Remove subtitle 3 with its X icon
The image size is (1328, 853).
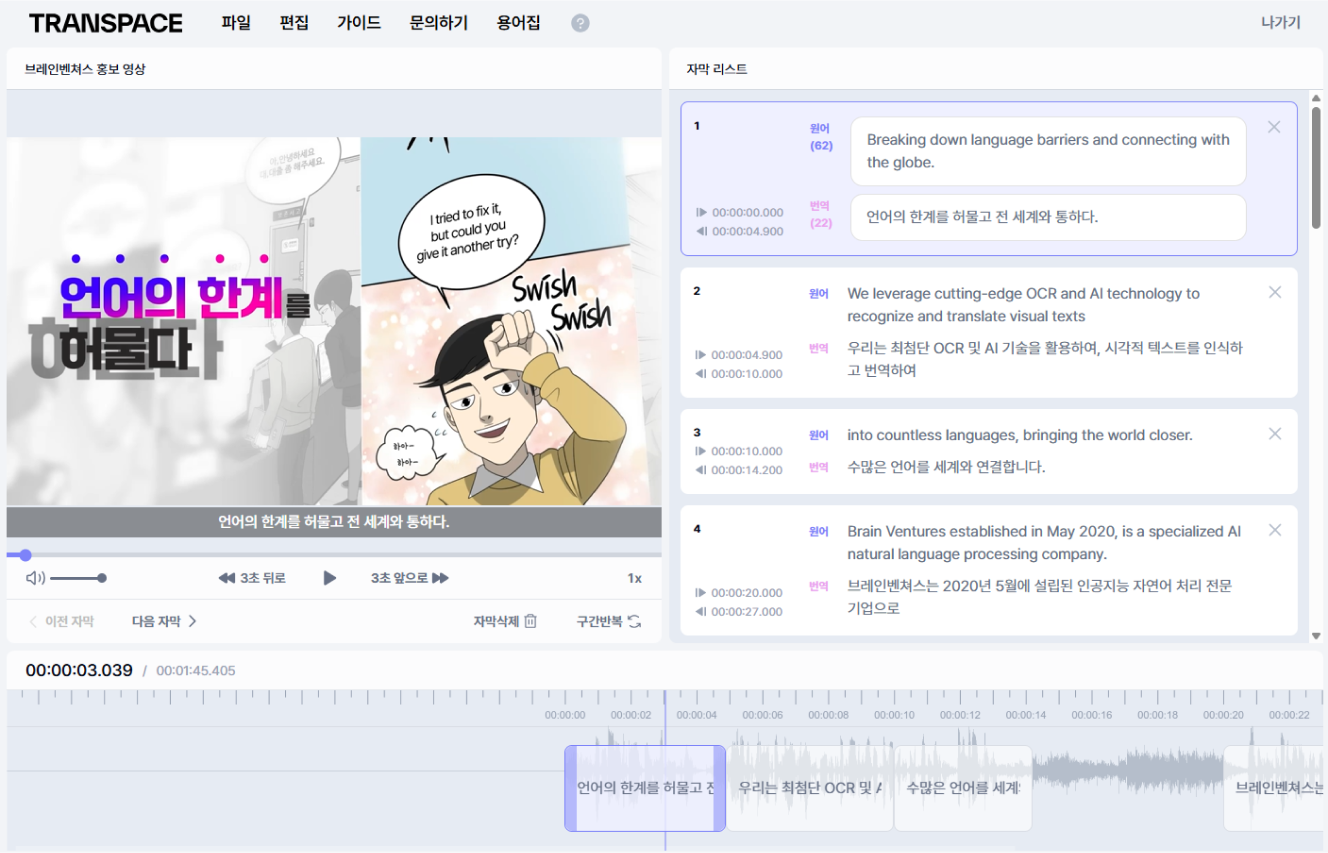tap(1274, 434)
